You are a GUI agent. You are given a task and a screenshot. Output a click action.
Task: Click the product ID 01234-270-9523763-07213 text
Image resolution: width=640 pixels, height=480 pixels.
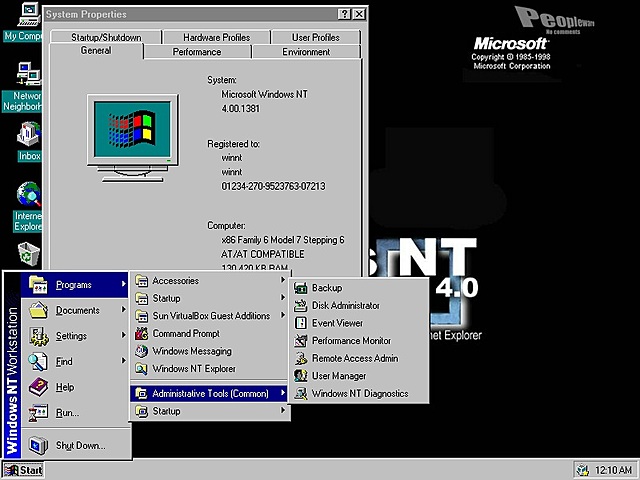point(273,186)
